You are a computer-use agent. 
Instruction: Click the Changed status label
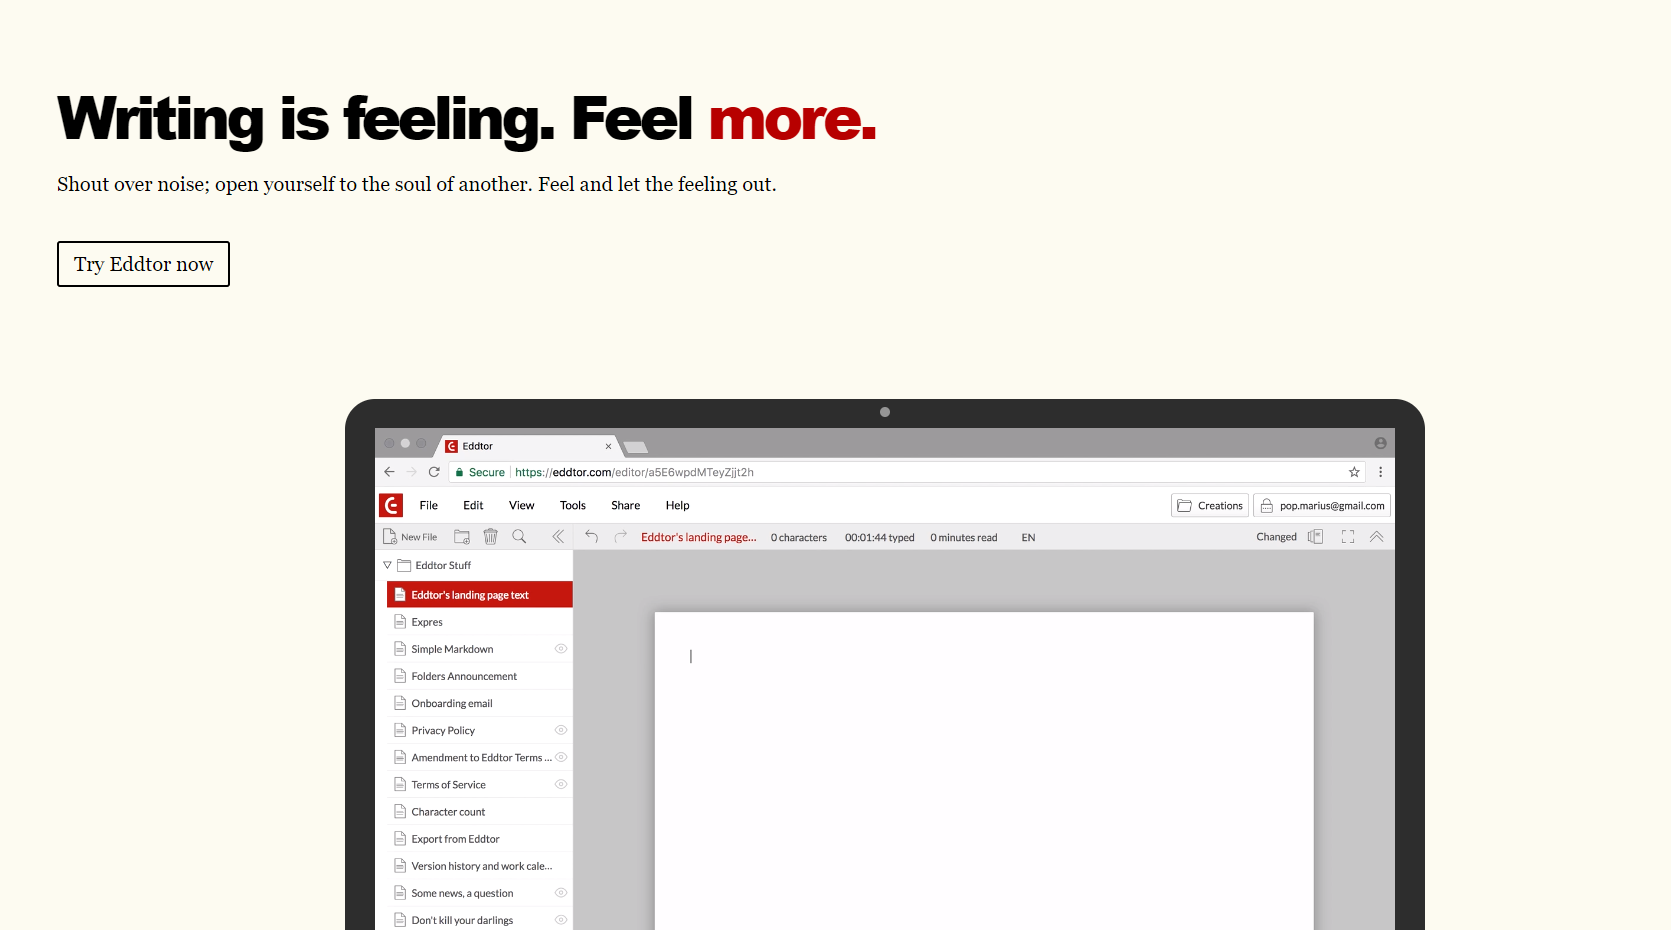(1276, 537)
